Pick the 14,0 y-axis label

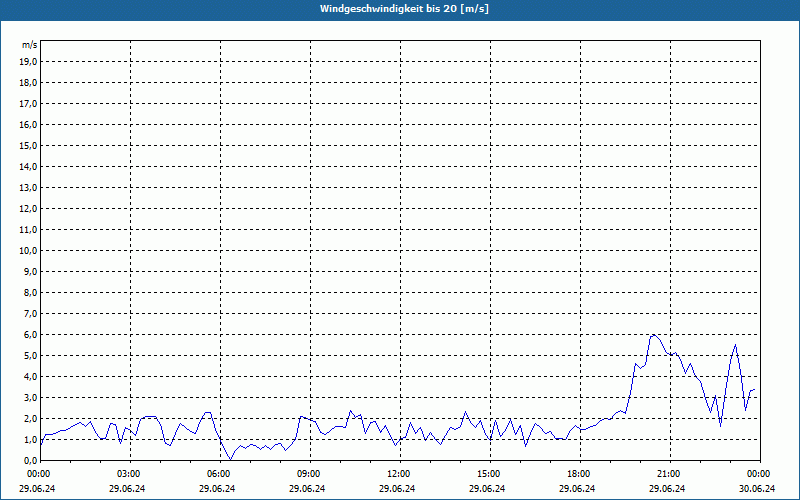[29, 166]
